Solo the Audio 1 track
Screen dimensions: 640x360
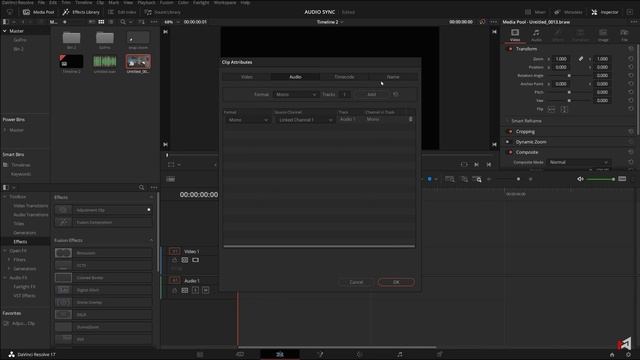coord(196,290)
